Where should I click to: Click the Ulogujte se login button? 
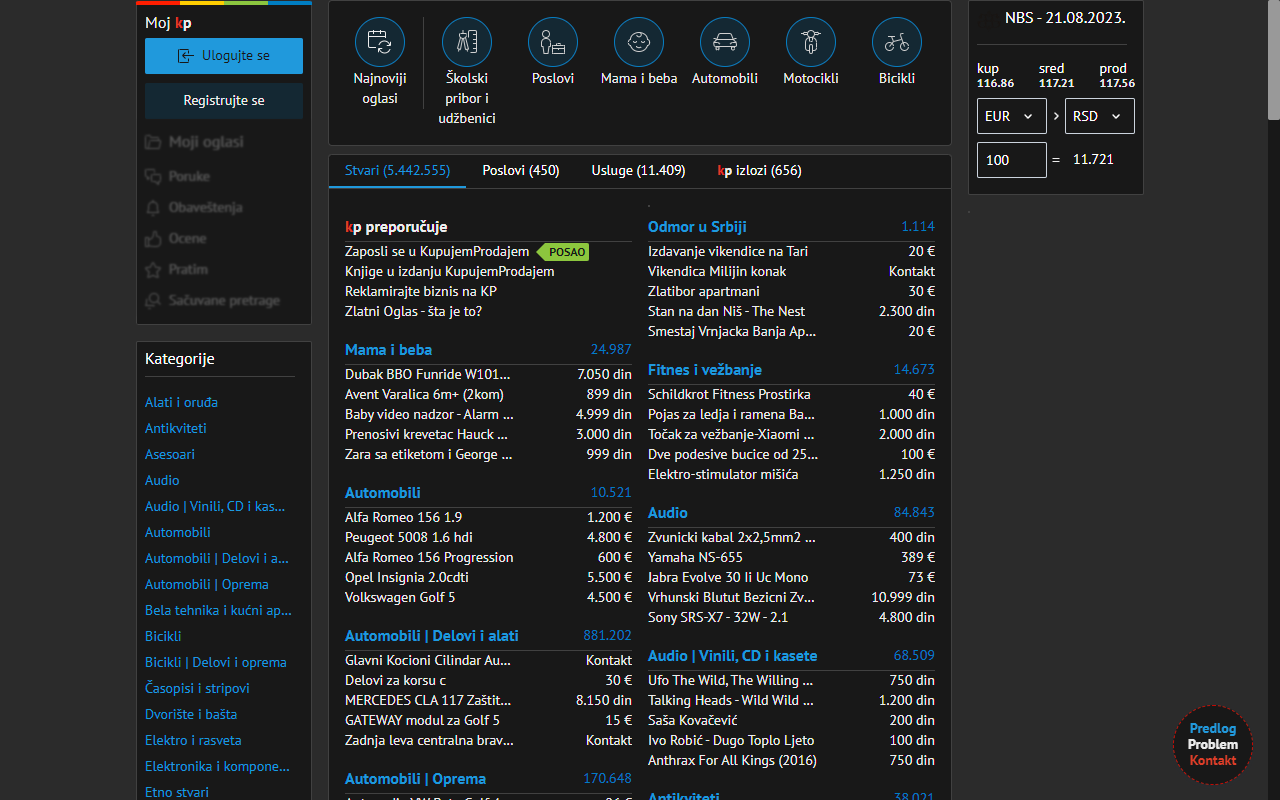224,56
